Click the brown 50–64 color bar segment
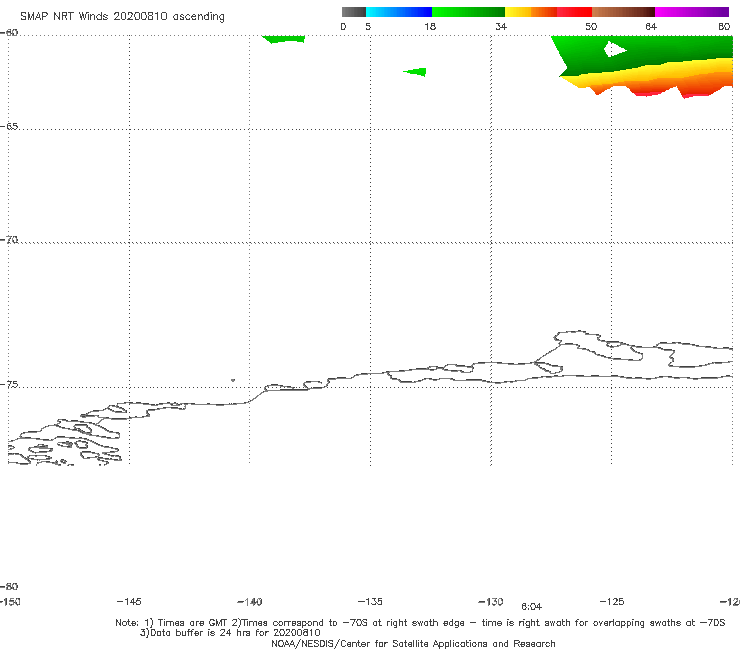740x650 pixels. coord(623,12)
